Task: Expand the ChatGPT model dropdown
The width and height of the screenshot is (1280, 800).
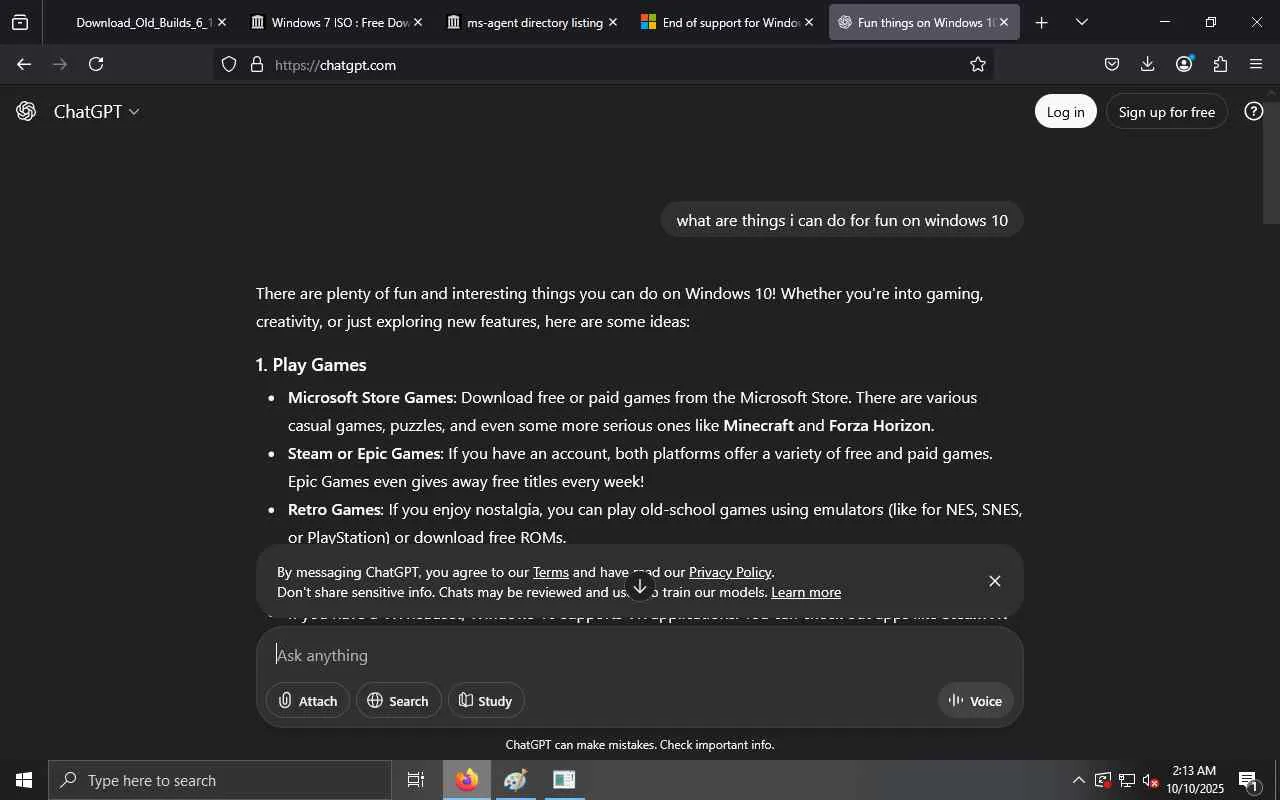Action: coord(96,112)
